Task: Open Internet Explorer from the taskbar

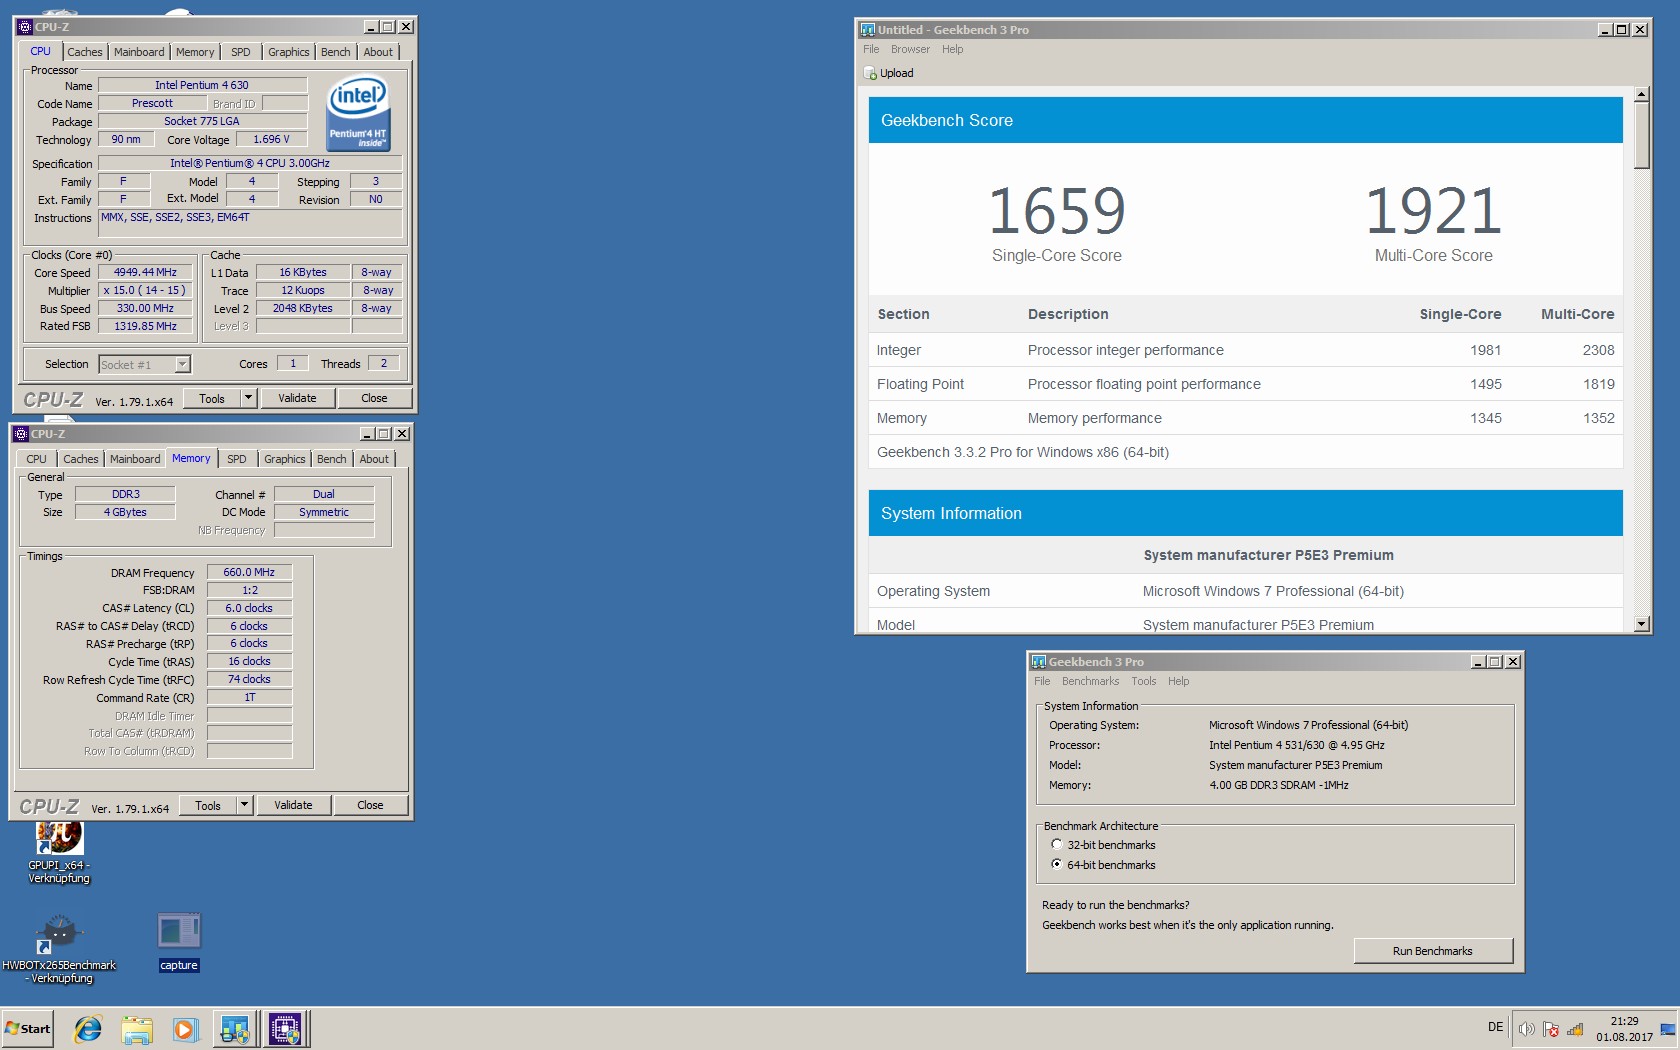Action: [88, 1029]
